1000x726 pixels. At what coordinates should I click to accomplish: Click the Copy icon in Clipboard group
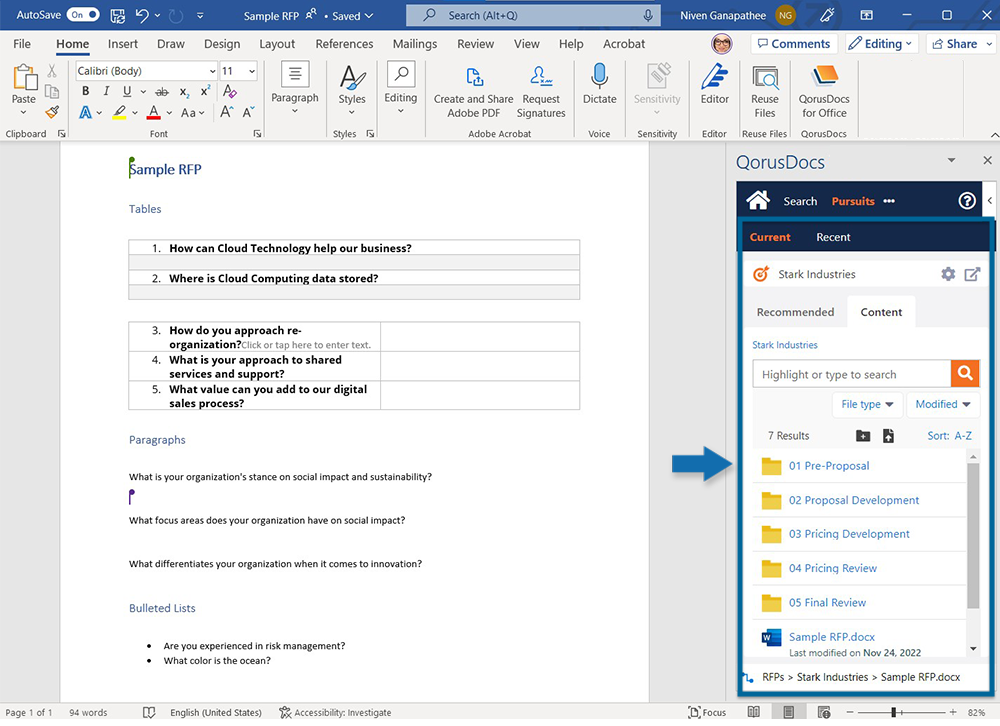(x=52, y=92)
